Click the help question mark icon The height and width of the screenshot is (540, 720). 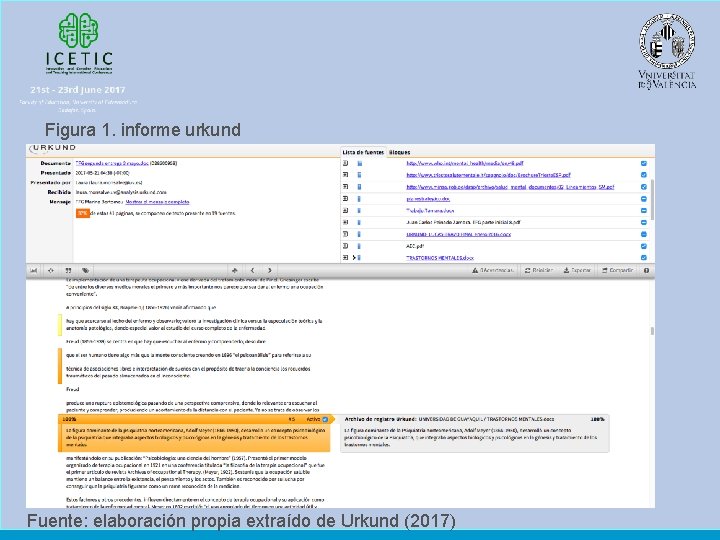coord(646,270)
